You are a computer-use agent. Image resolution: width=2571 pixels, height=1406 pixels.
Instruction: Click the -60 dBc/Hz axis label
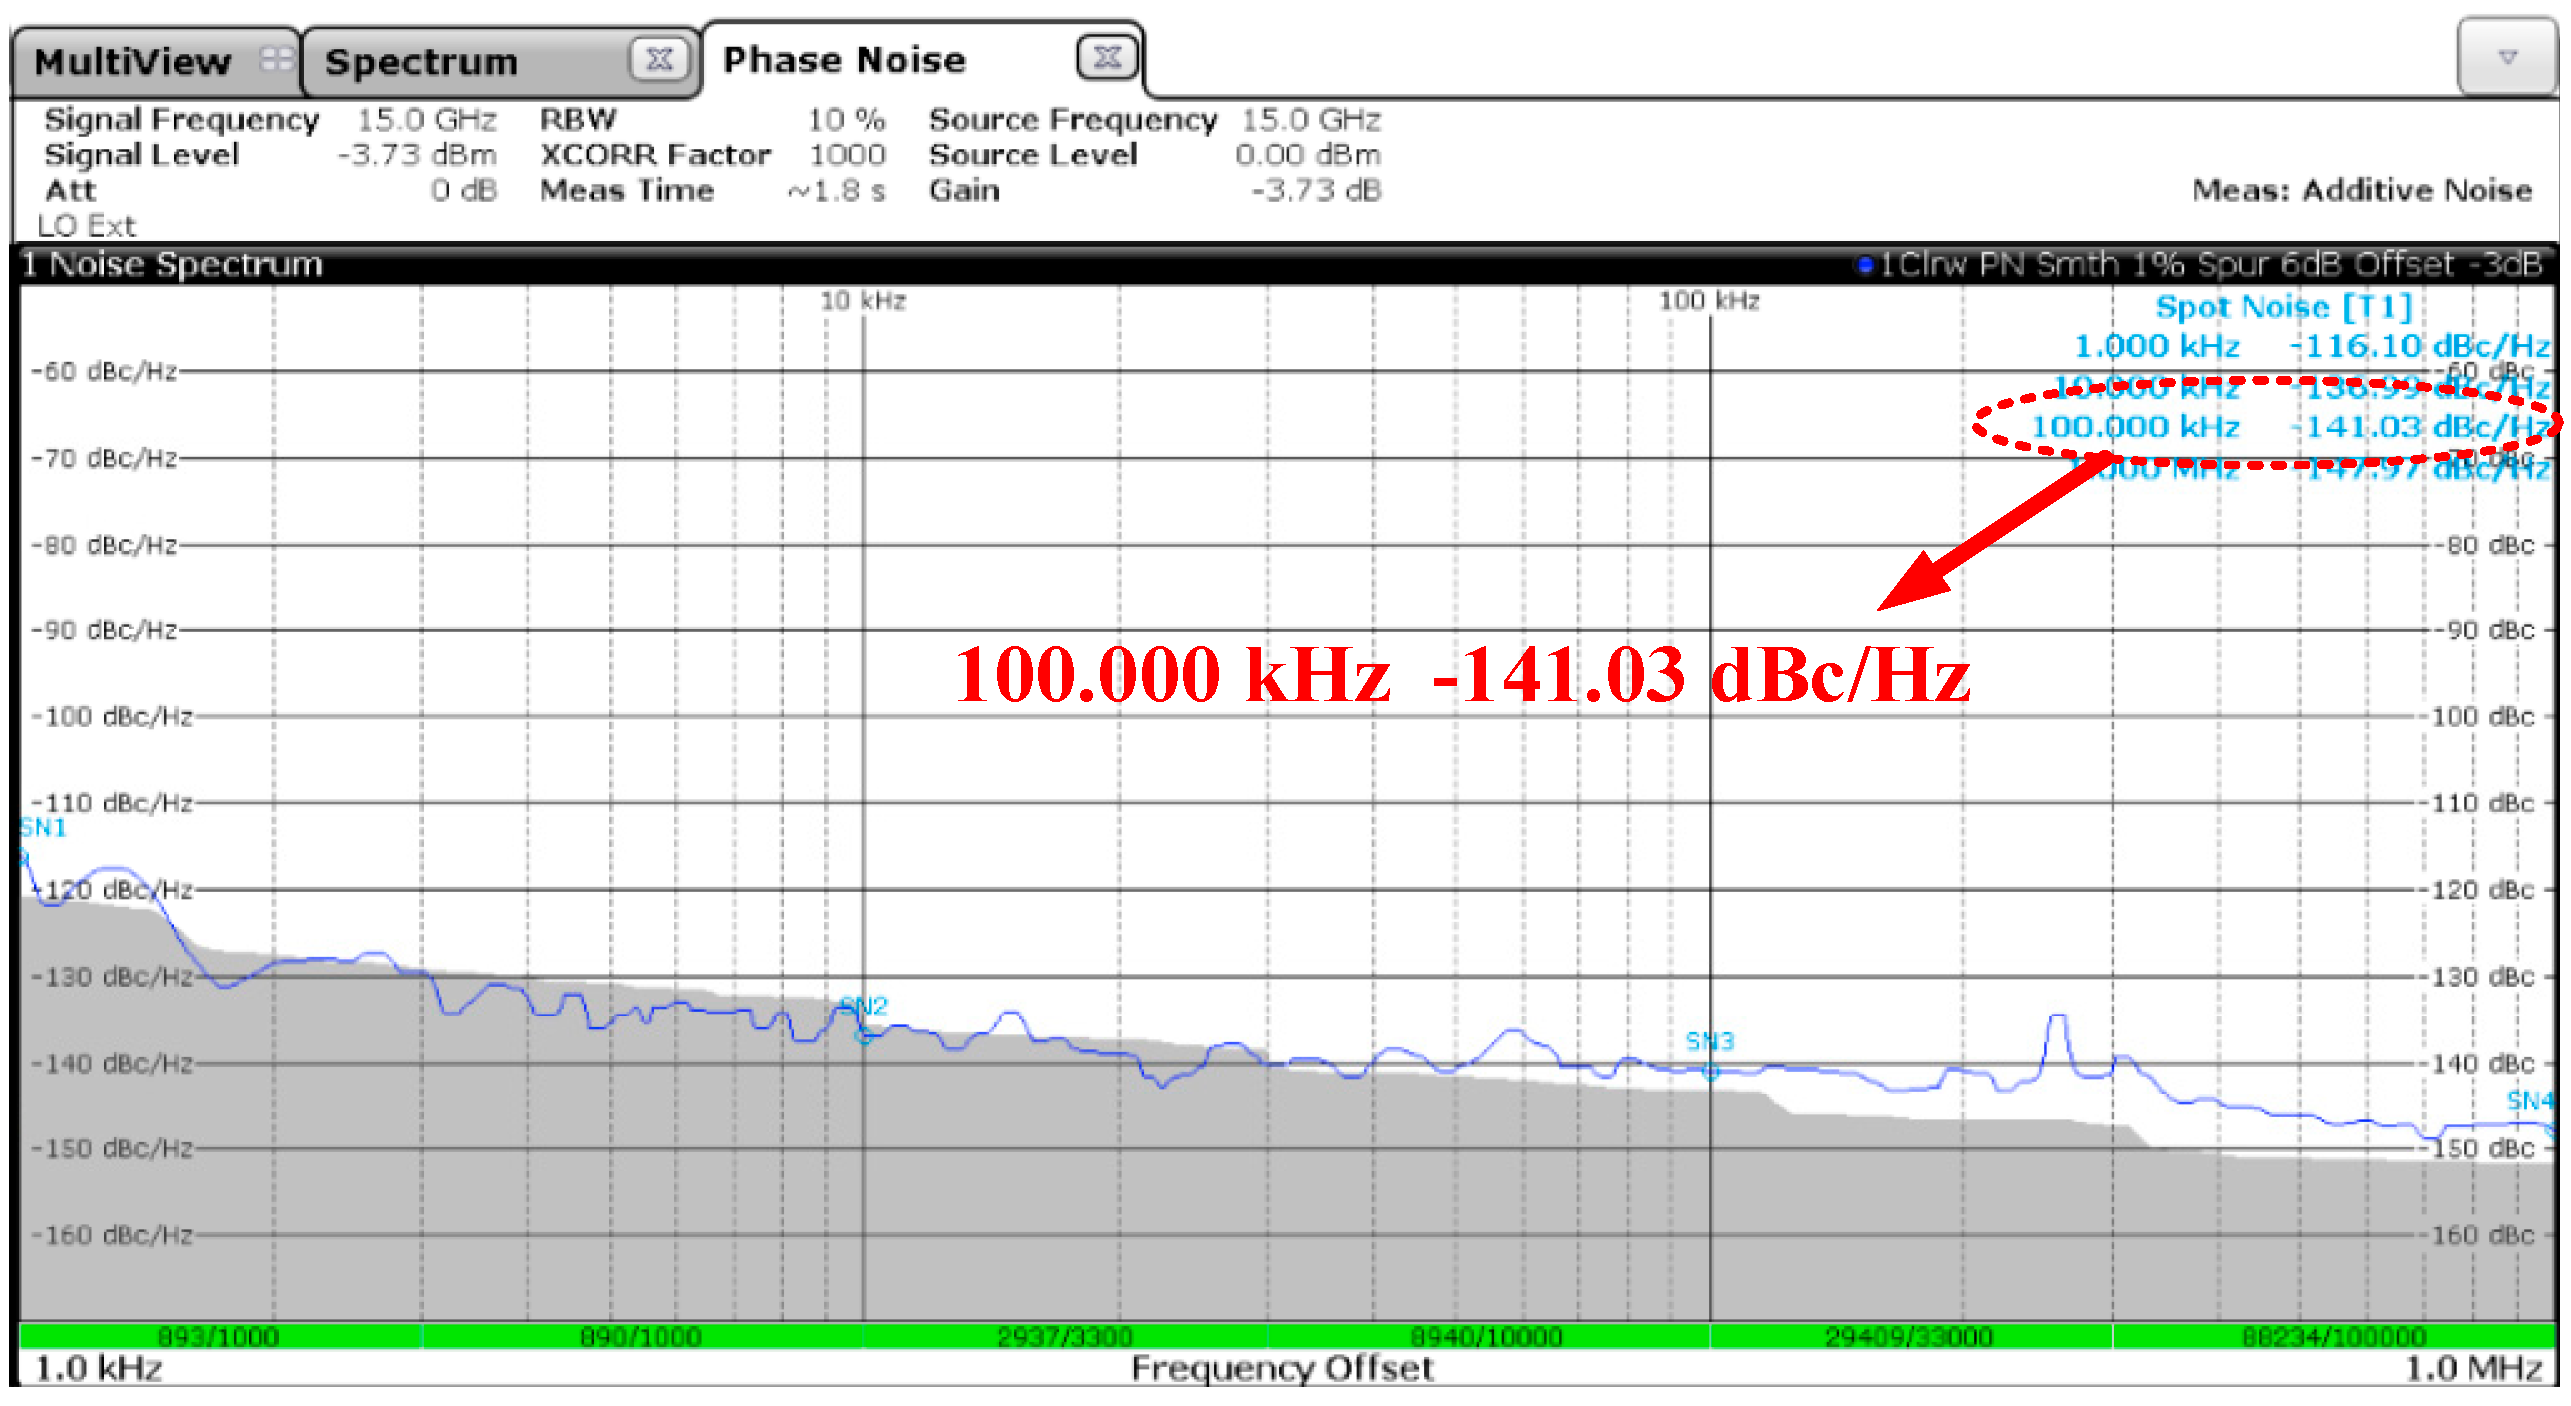tap(104, 372)
